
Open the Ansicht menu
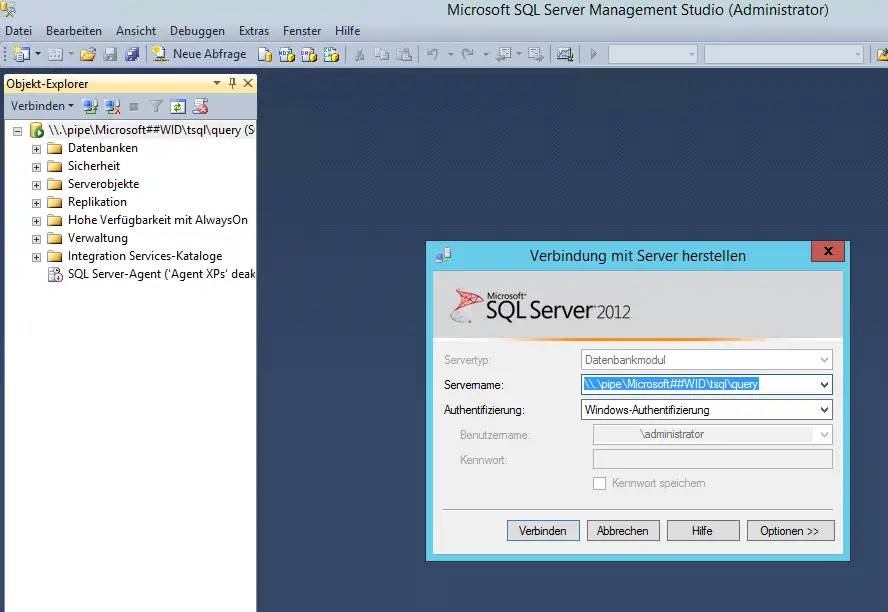136,31
